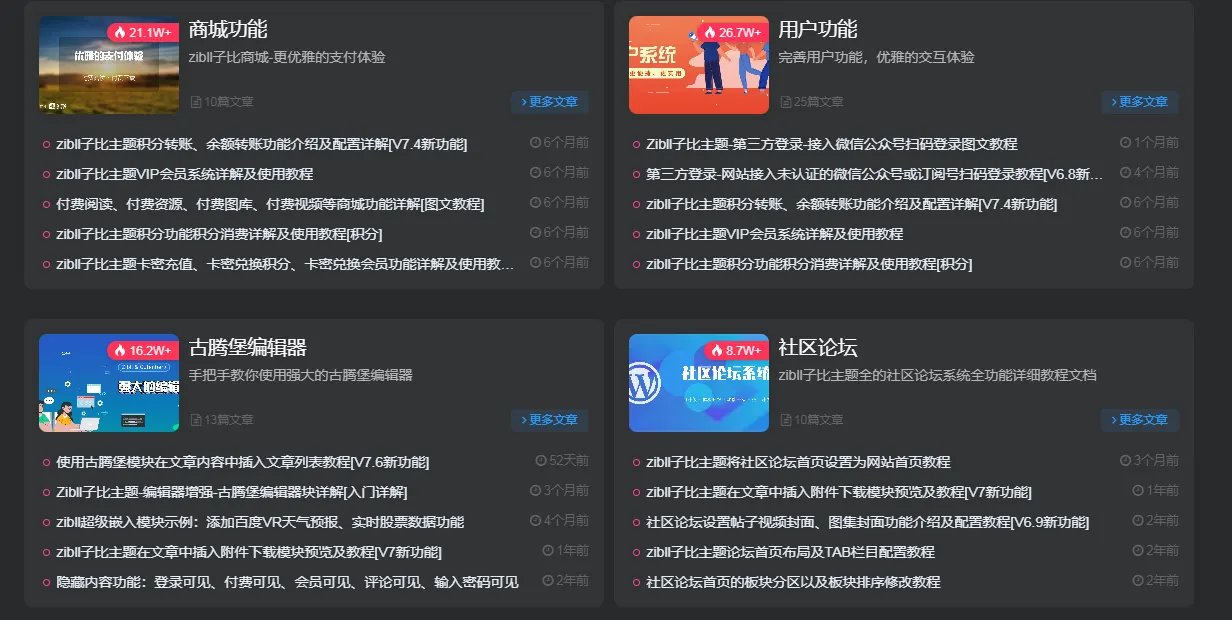Open article 社区论坛首页的板块分区以及板块排序修改教程
The width and height of the screenshot is (1232, 620).
pyautogui.click(x=793, y=582)
